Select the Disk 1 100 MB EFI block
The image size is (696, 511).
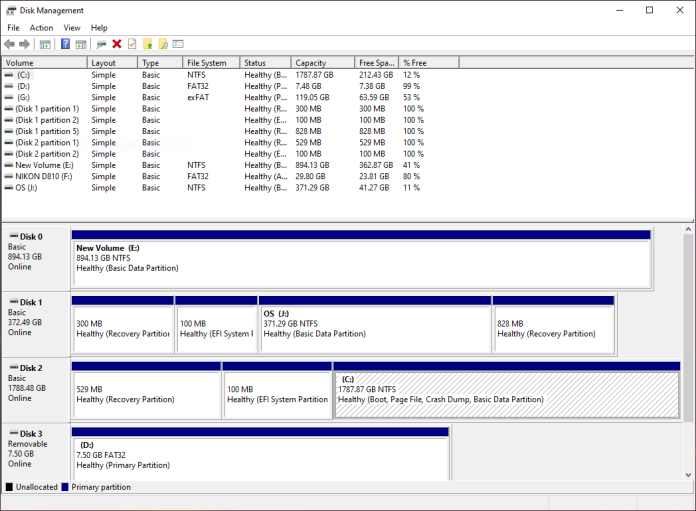point(216,325)
